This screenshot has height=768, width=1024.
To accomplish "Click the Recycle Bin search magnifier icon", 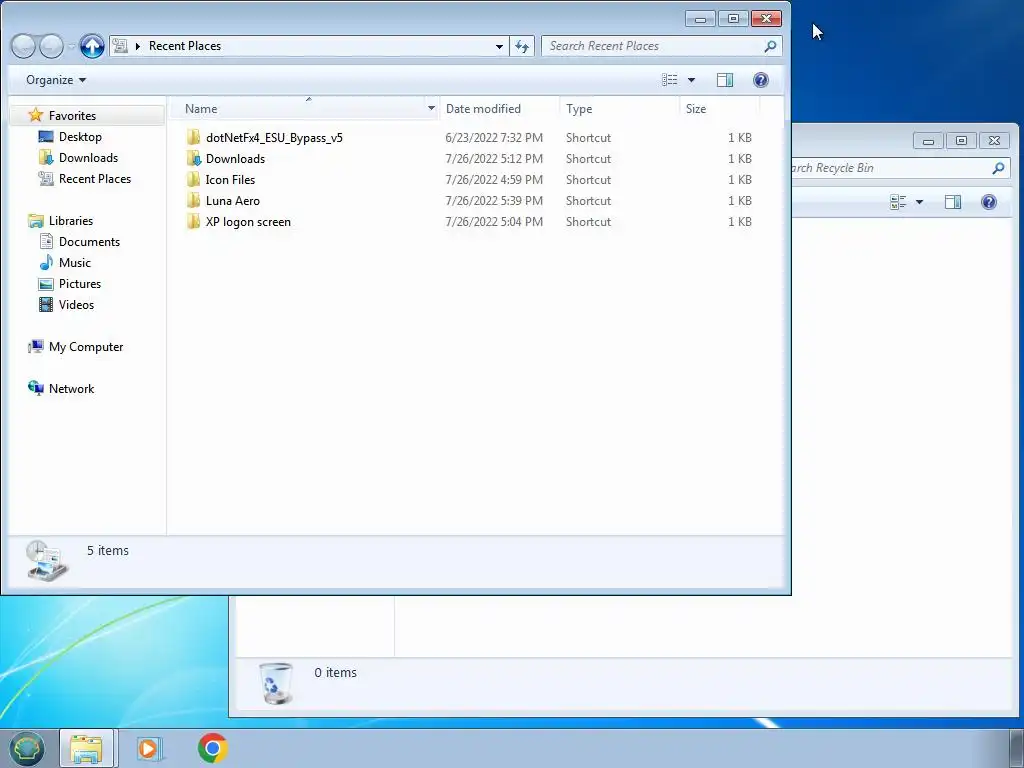I will click(998, 168).
